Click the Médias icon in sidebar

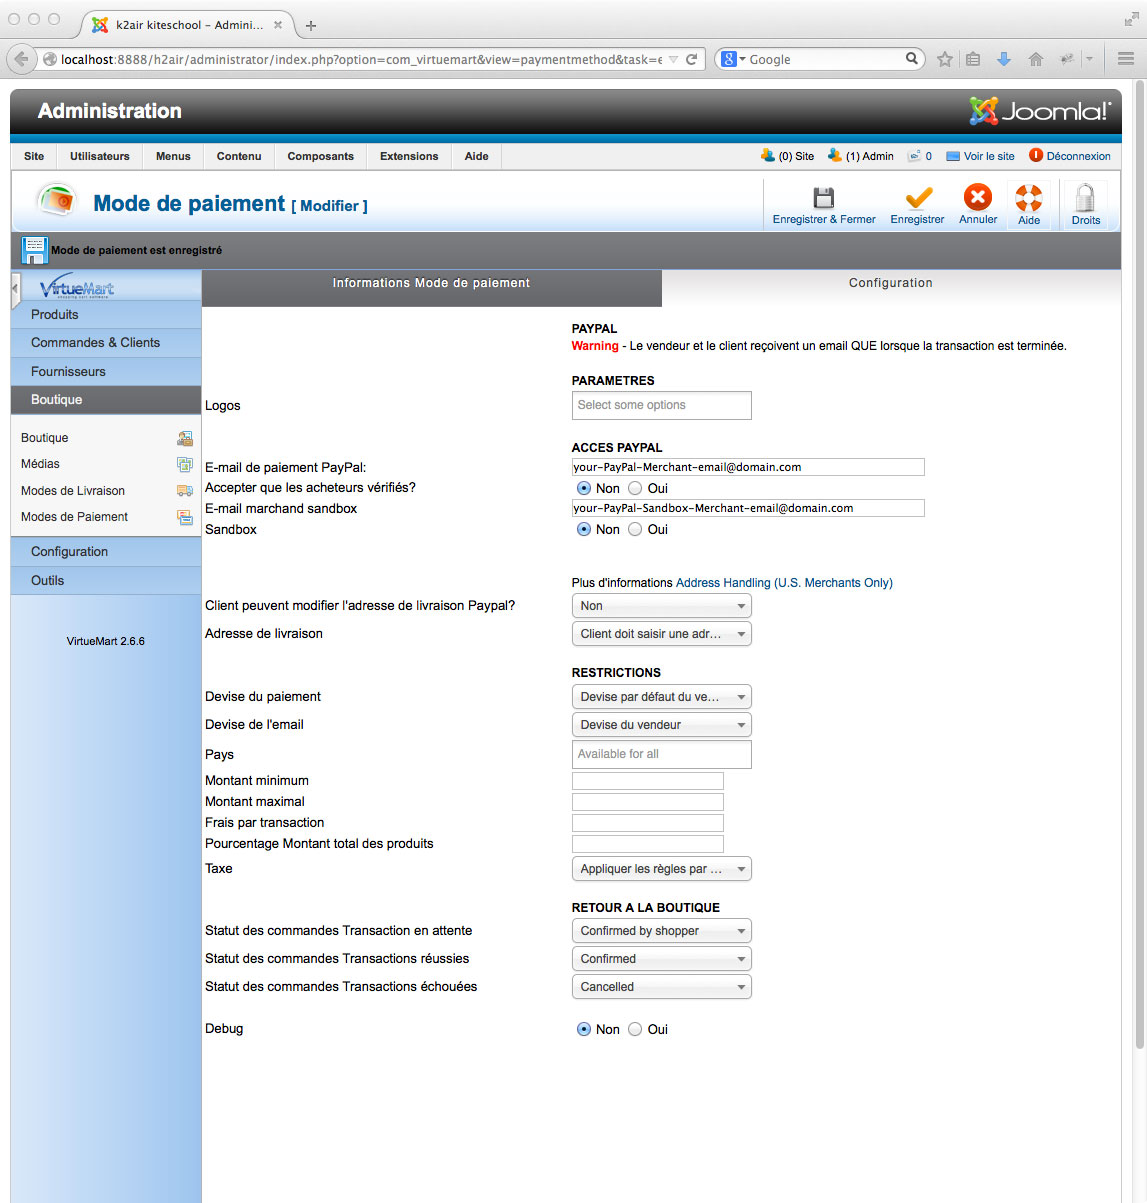point(185,464)
